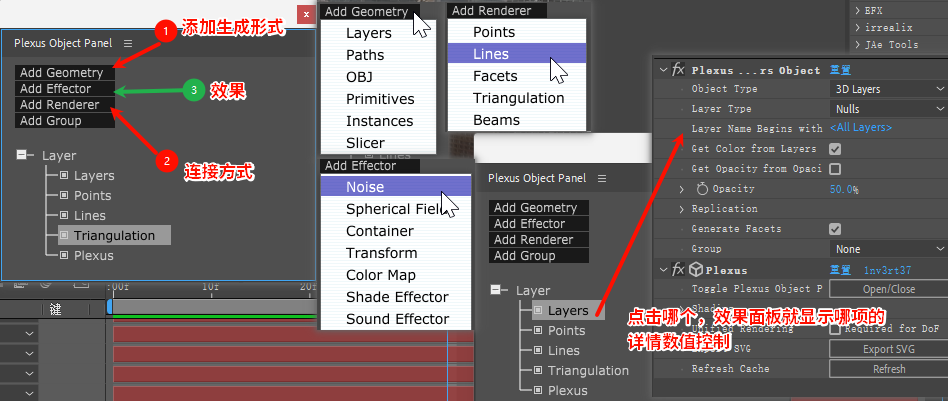This screenshot has height=401, width=948.
Task: Click the 10f mark on the time ruler
Action: click(x=210, y=286)
